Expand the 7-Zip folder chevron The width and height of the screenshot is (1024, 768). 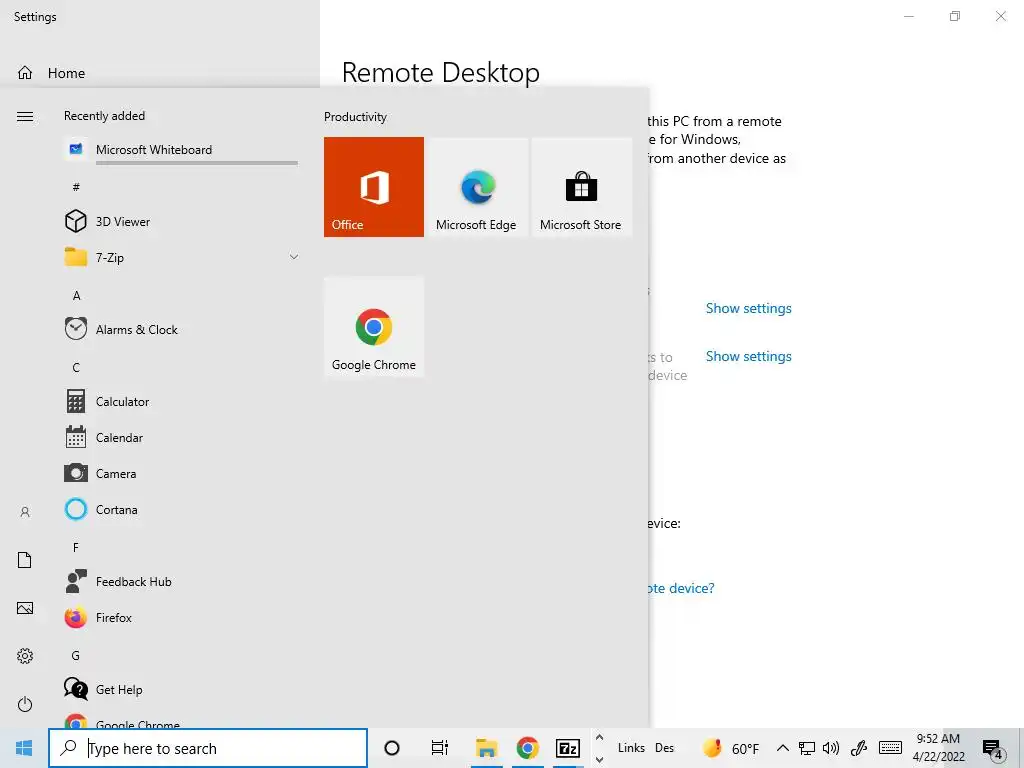coord(294,257)
